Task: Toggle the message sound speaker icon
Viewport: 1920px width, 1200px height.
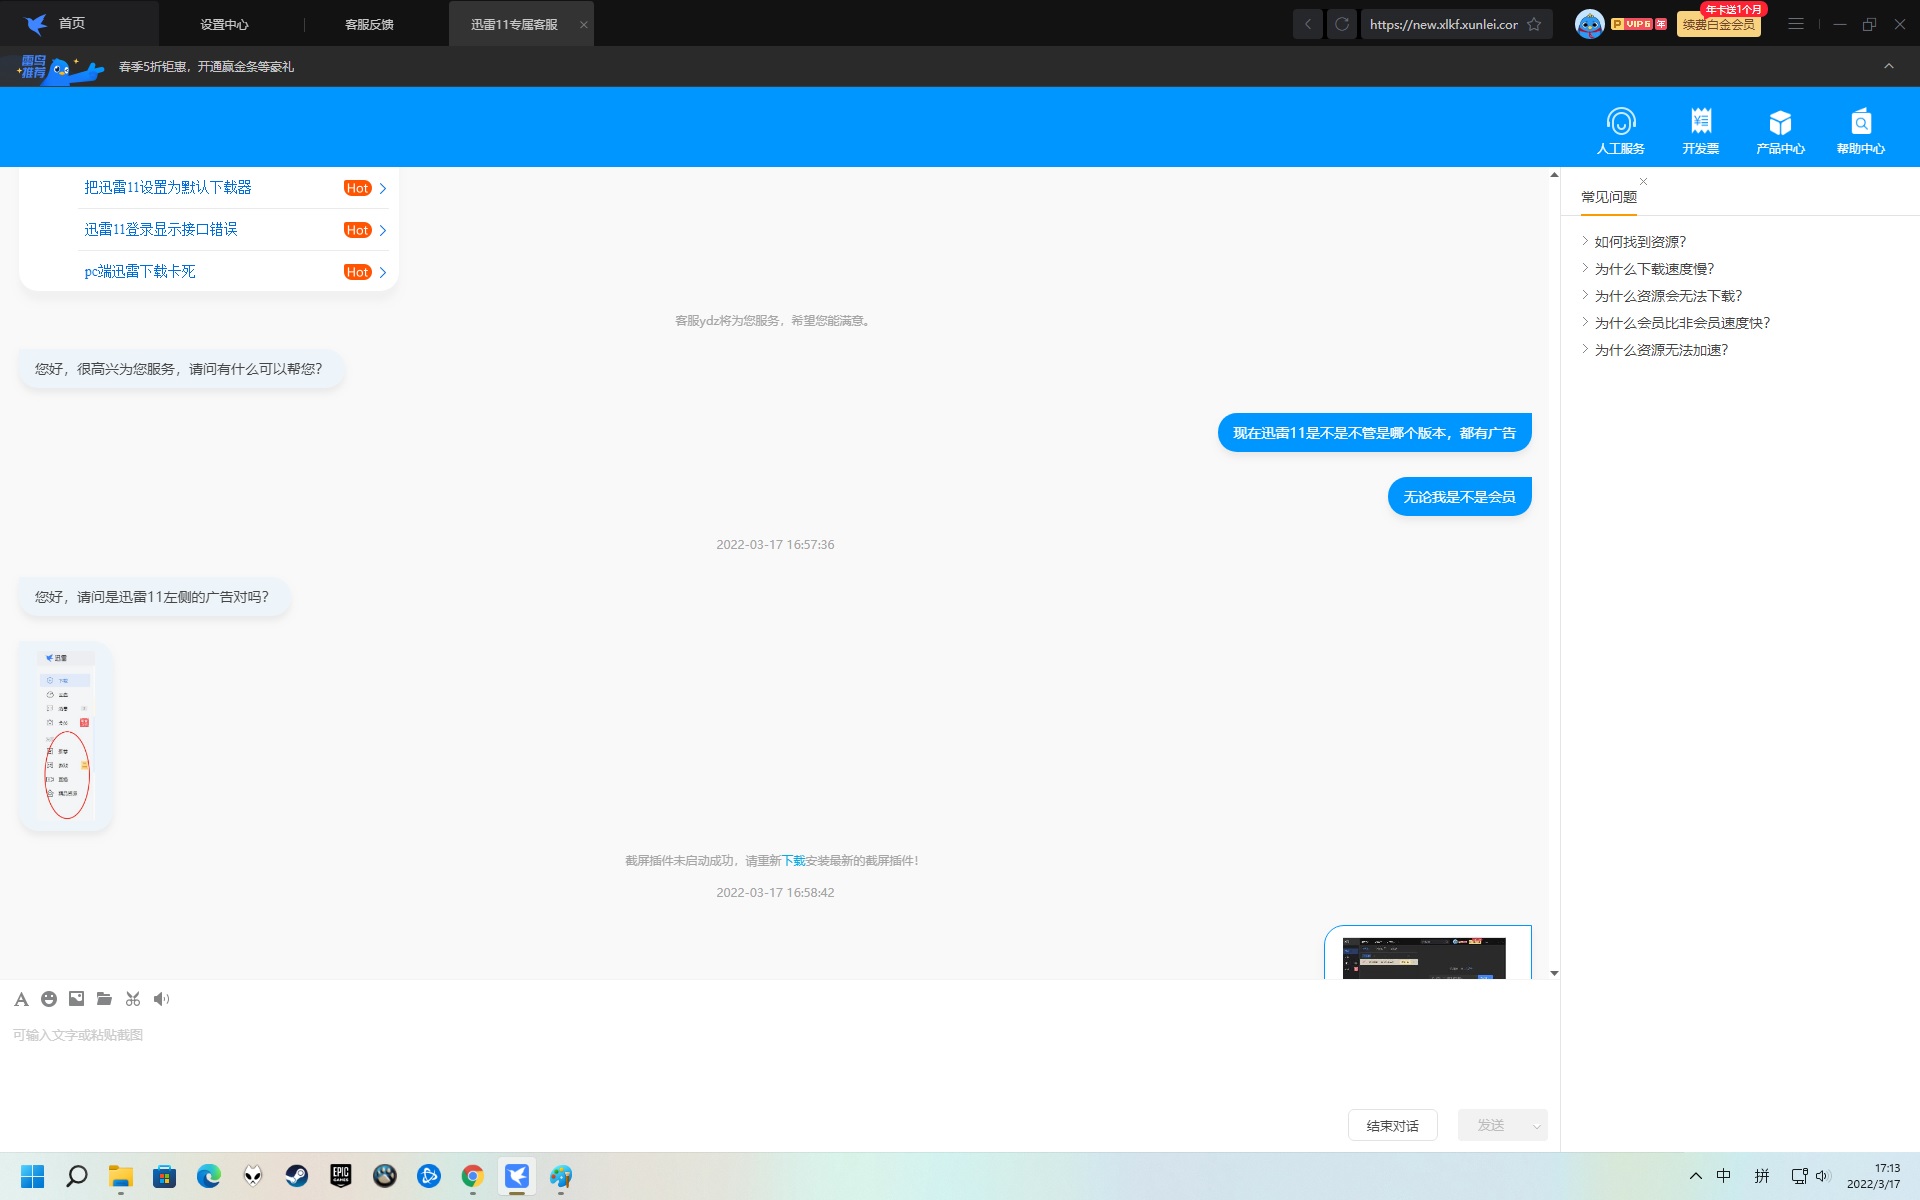Action: [161, 999]
